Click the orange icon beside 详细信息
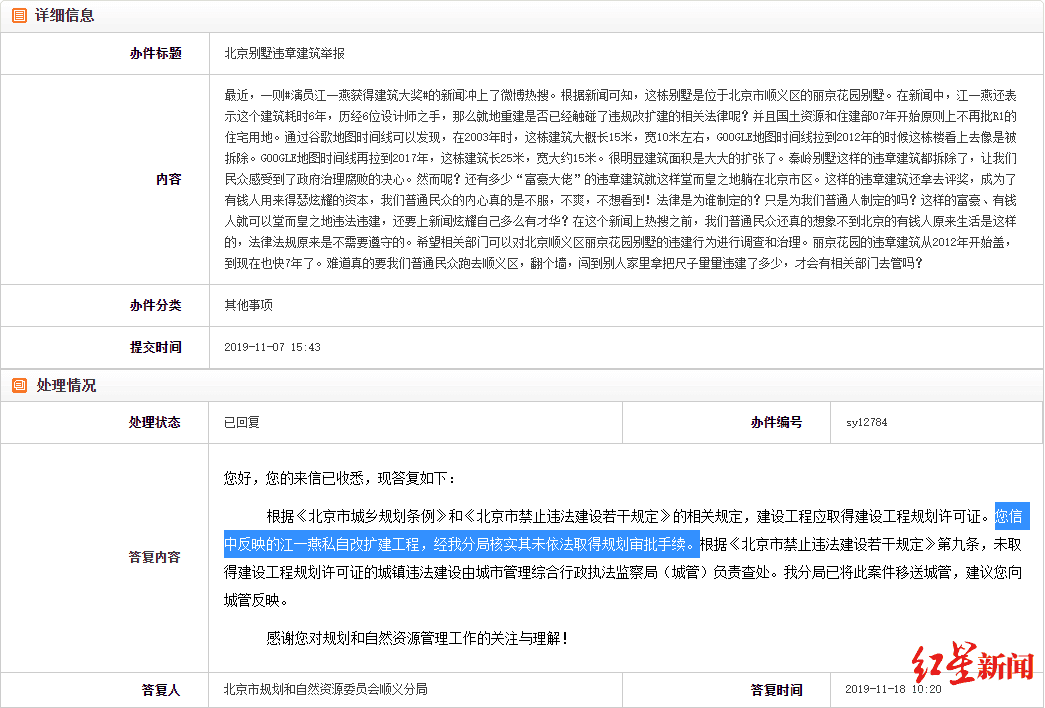This screenshot has width=1045, height=708. [20, 15]
